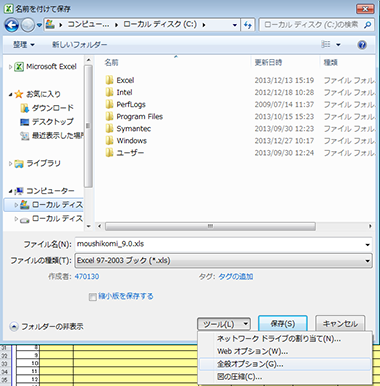This screenshot has height=386, width=380.
Task: Choose Web オプション(W)... menu item
Action: (285, 351)
